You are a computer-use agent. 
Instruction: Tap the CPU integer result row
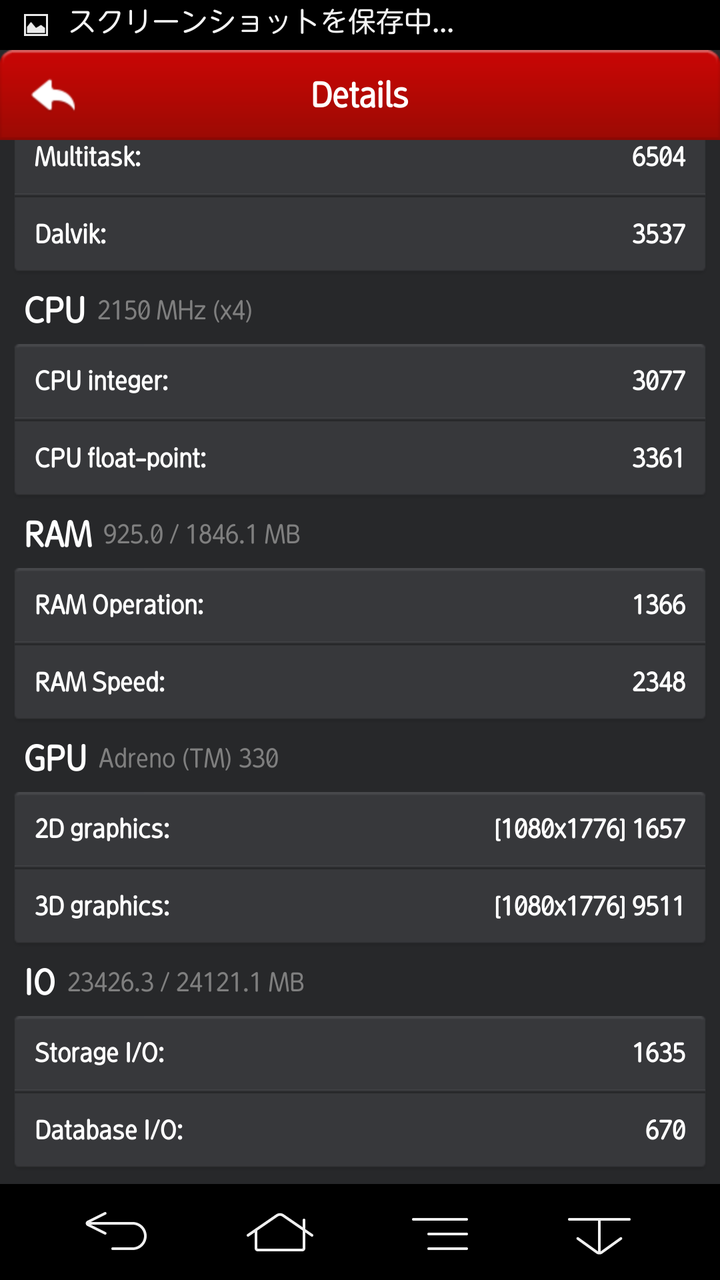click(x=360, y=381)
